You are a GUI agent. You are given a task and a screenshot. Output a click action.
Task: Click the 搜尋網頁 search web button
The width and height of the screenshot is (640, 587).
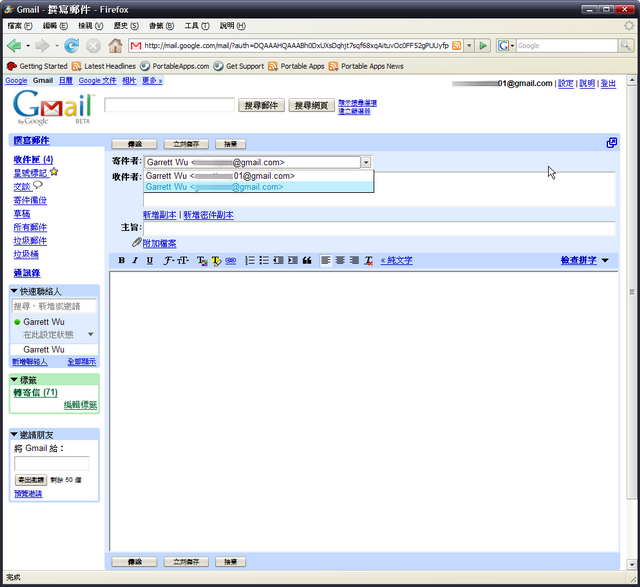(311, 105)
